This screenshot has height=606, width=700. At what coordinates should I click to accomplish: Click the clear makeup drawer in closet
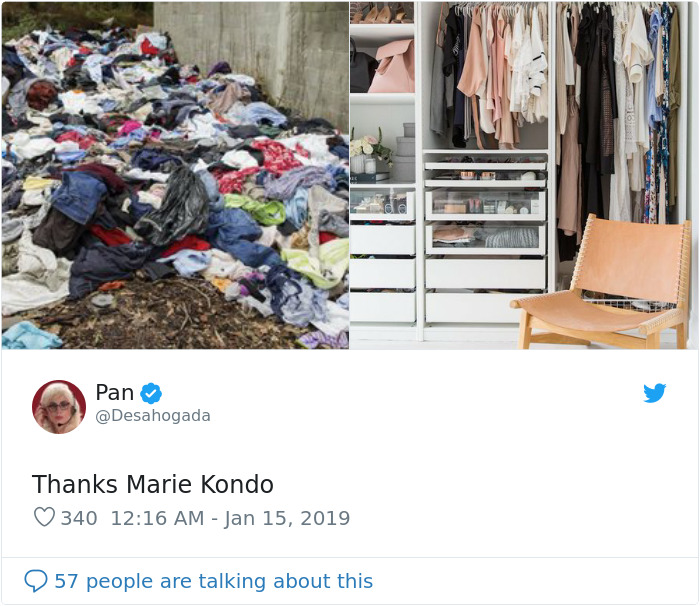[x=485, y=205]
